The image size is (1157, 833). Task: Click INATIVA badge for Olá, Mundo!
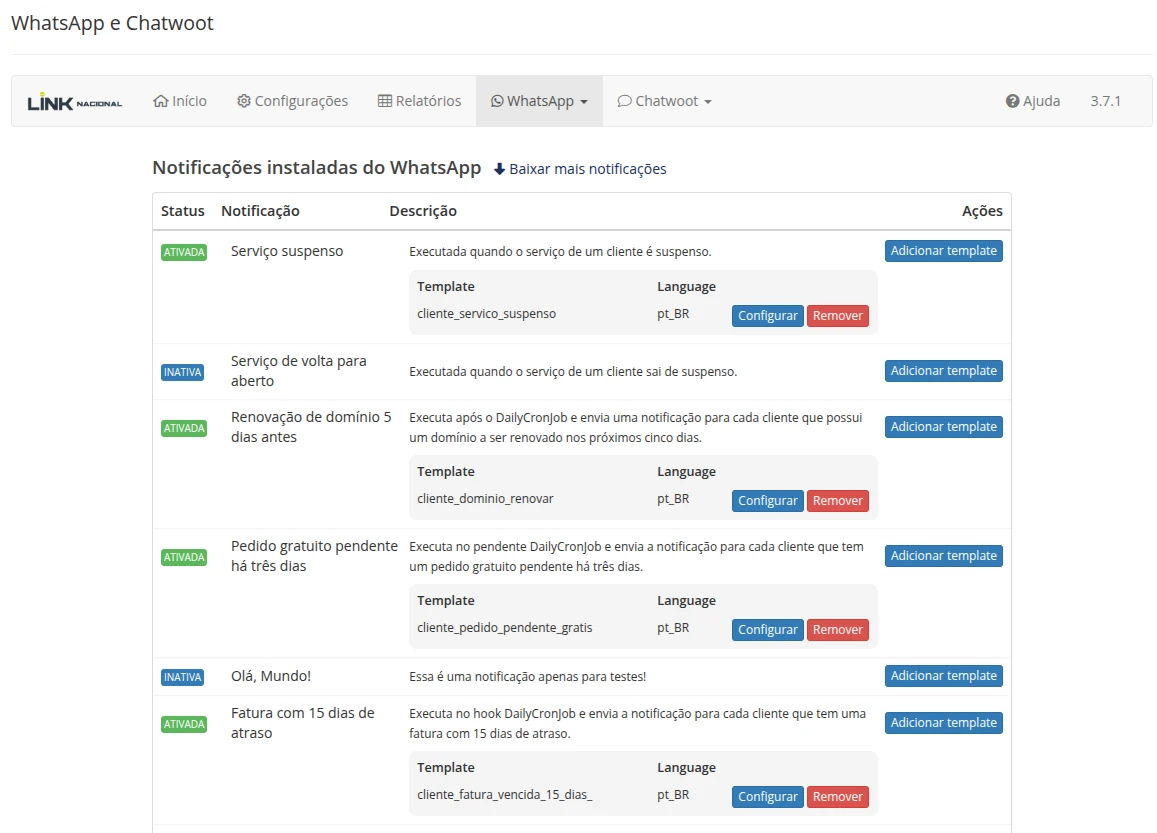click(182, 678)
